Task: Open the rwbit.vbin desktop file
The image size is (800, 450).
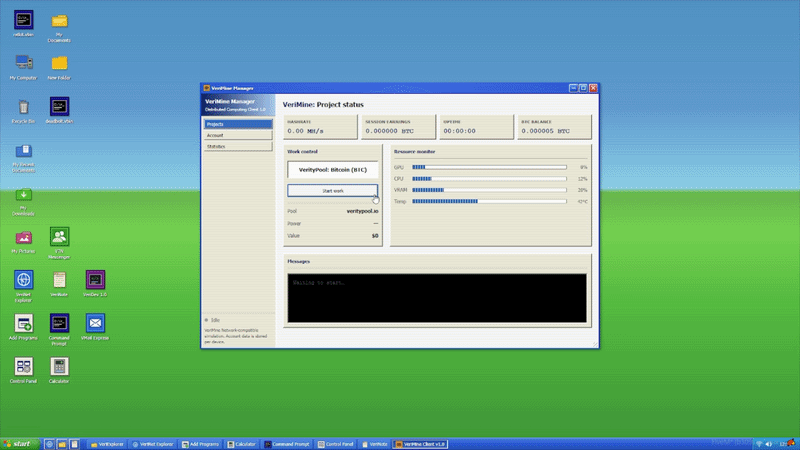Action: click(x=23, y=20)
